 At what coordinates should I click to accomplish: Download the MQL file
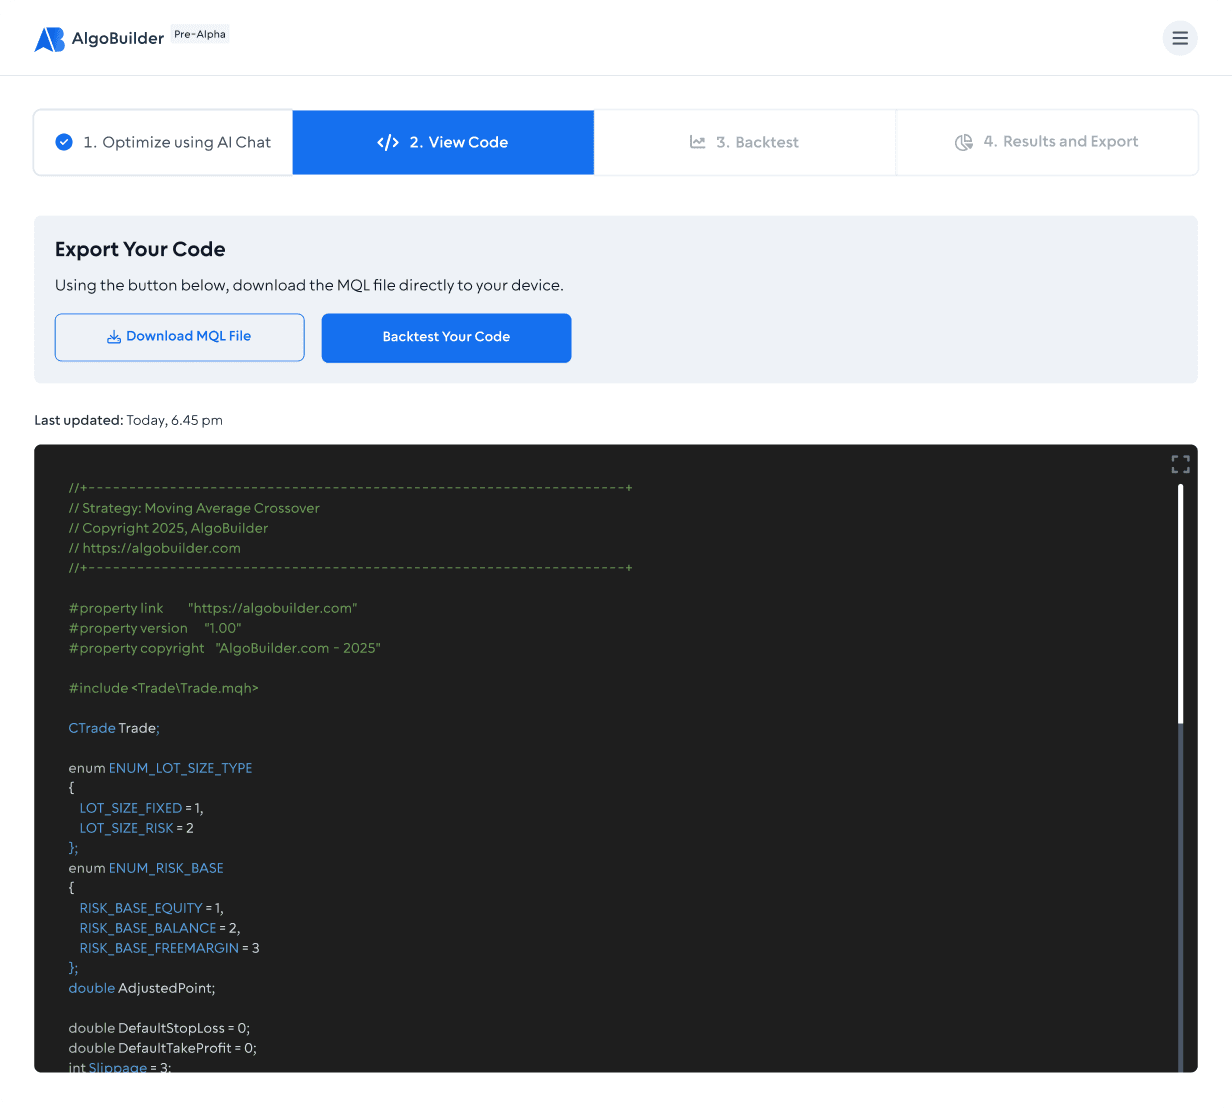[179, 337]
